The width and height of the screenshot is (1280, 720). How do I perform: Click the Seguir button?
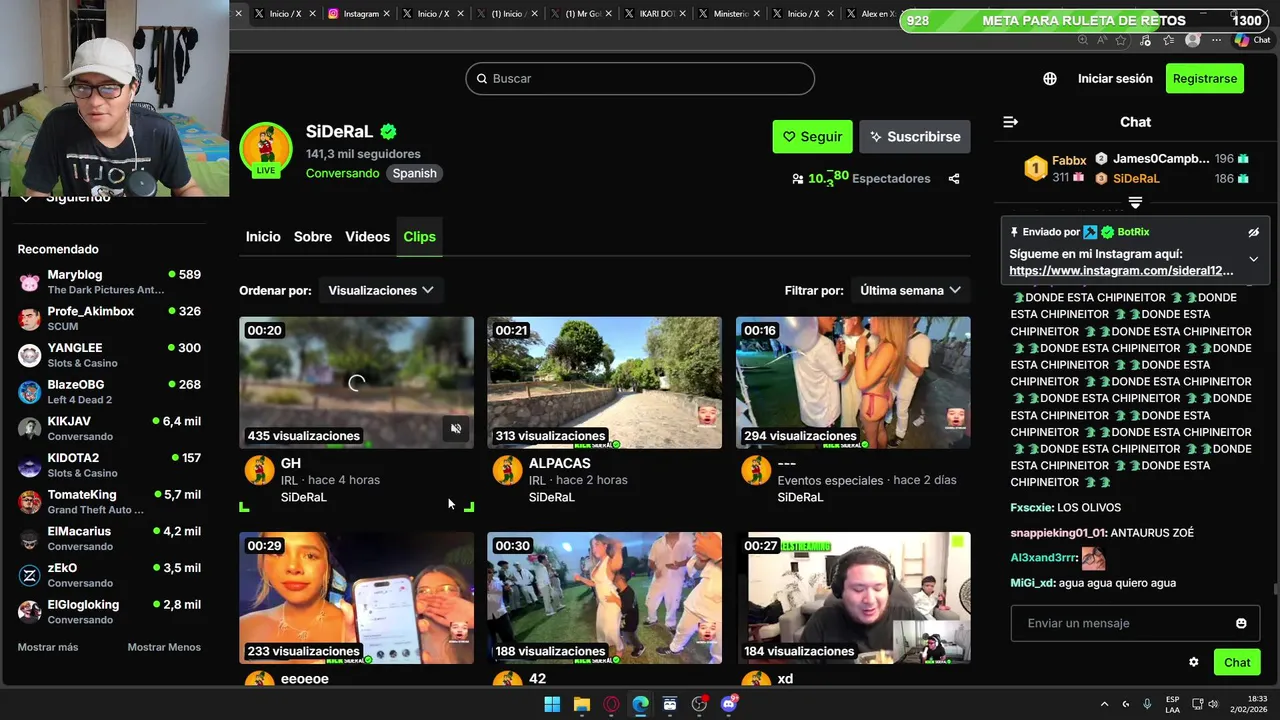[x=812, y=137]
